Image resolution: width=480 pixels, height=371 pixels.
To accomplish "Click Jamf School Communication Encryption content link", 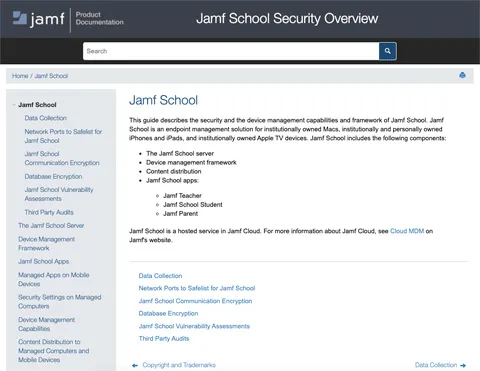I will (195, 301).
